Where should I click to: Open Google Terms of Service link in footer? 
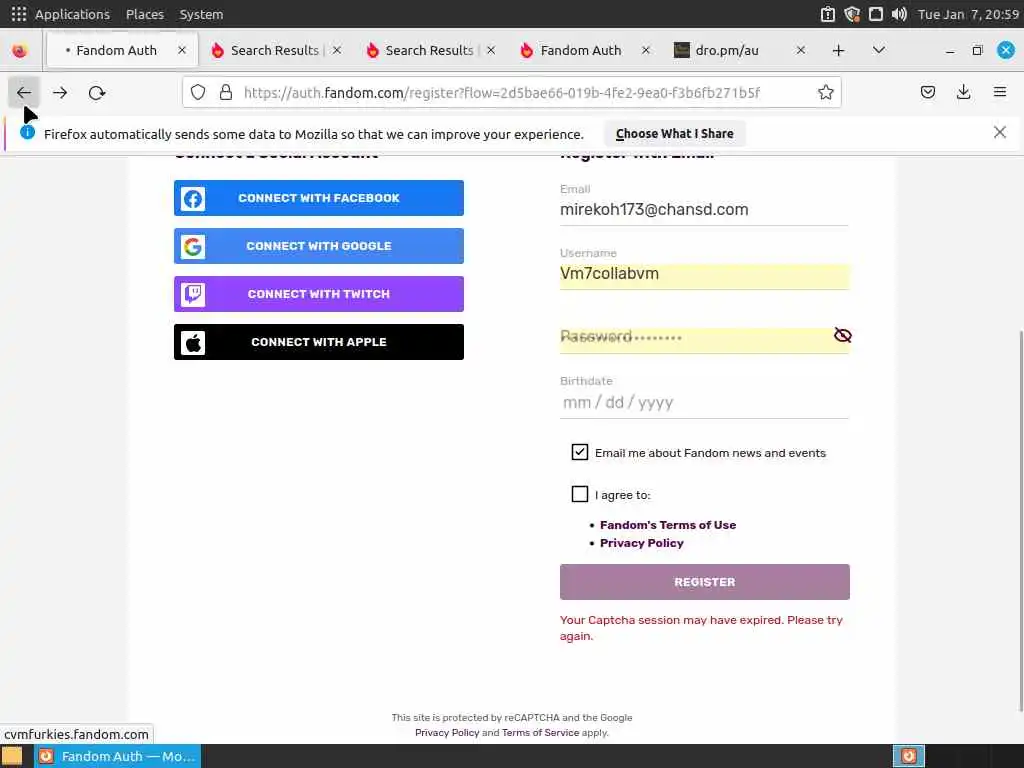540,733
